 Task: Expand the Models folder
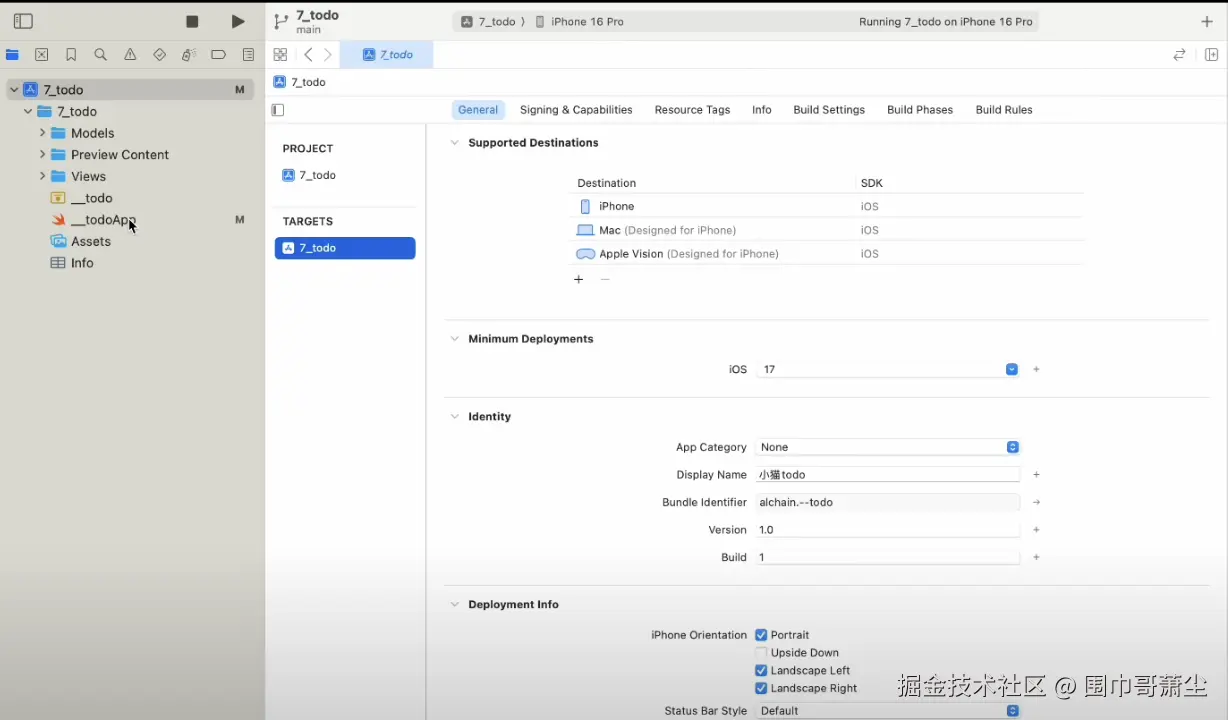tap(42, 133)
